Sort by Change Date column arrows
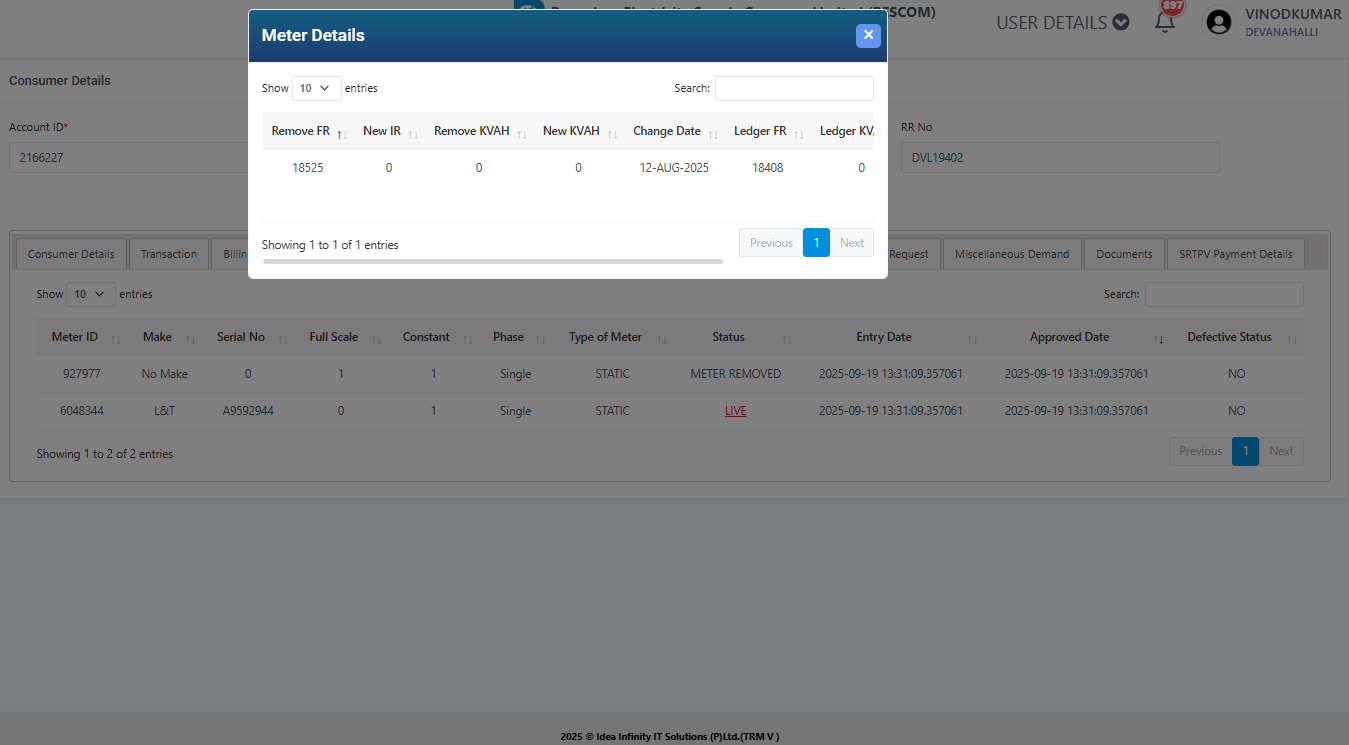This screenshot has height=745, width=1349. click(x=713, y=133)
